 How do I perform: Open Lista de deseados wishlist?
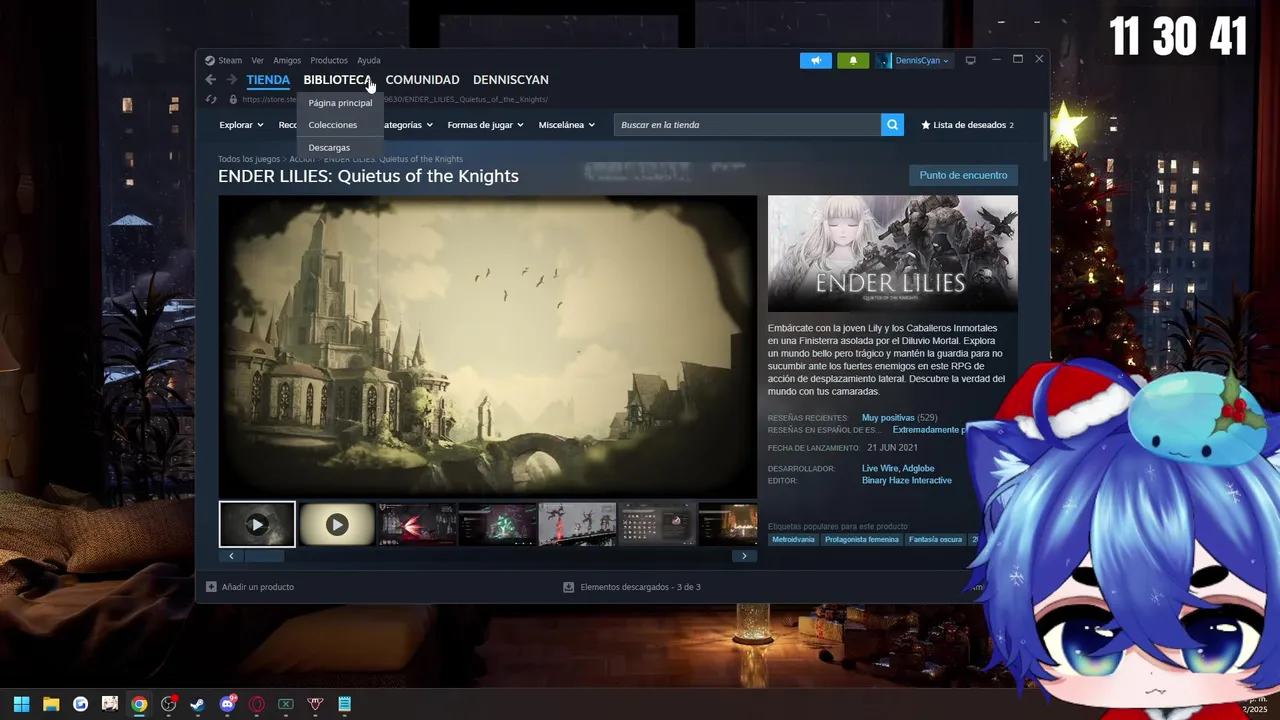click(x=967, y=125)
